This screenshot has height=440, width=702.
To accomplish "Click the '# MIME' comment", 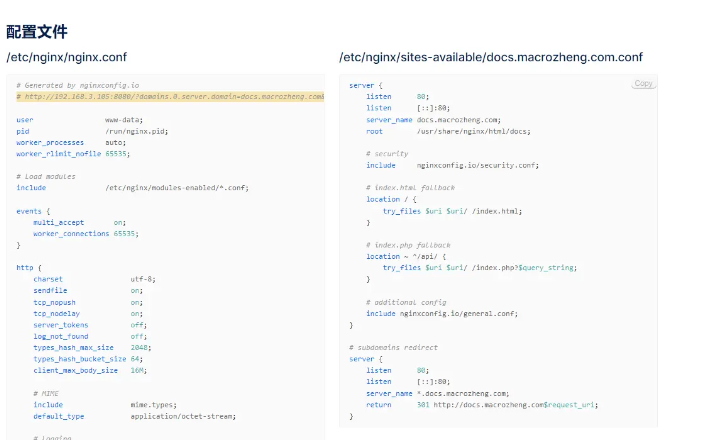I will click(46, 393).
